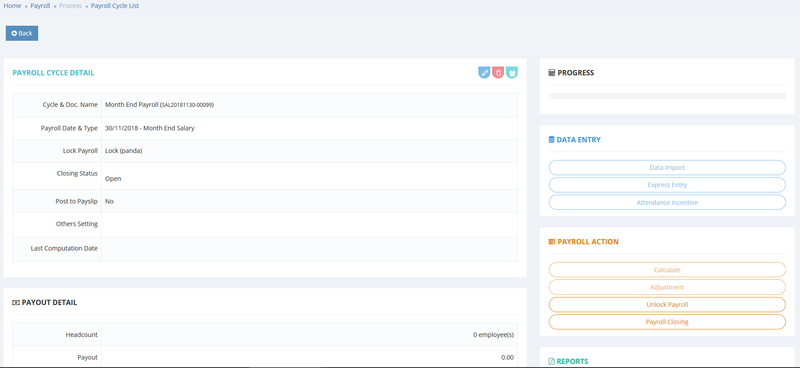The width and height of the screenshot is (800, 368).
Task: Open Express Entry
Action: point(667,185)
